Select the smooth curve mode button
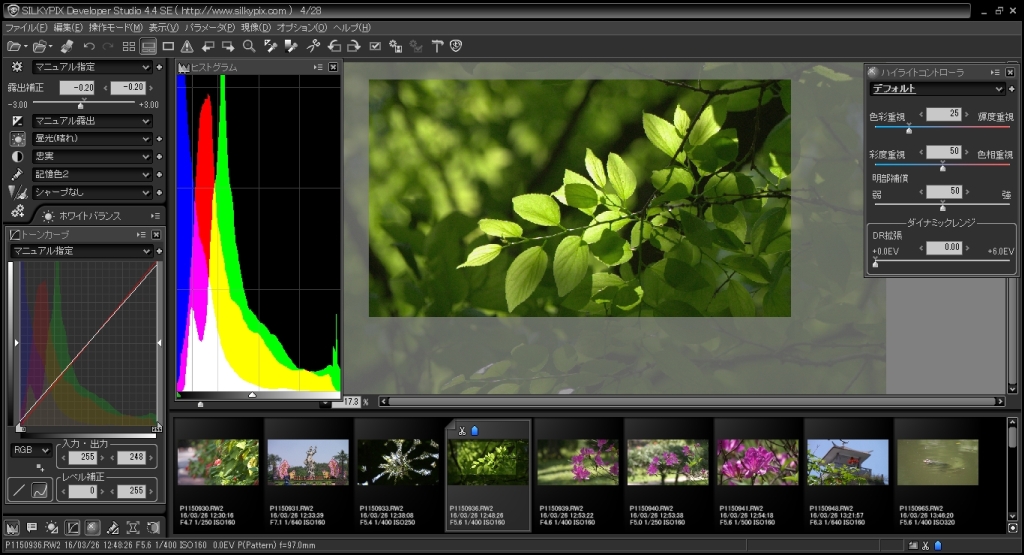The image size is (1024, 555). click(41, 490)
